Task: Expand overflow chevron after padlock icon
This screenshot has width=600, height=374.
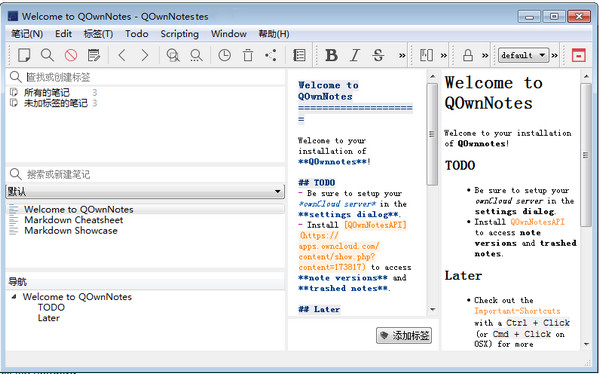Action: (485, 56)
